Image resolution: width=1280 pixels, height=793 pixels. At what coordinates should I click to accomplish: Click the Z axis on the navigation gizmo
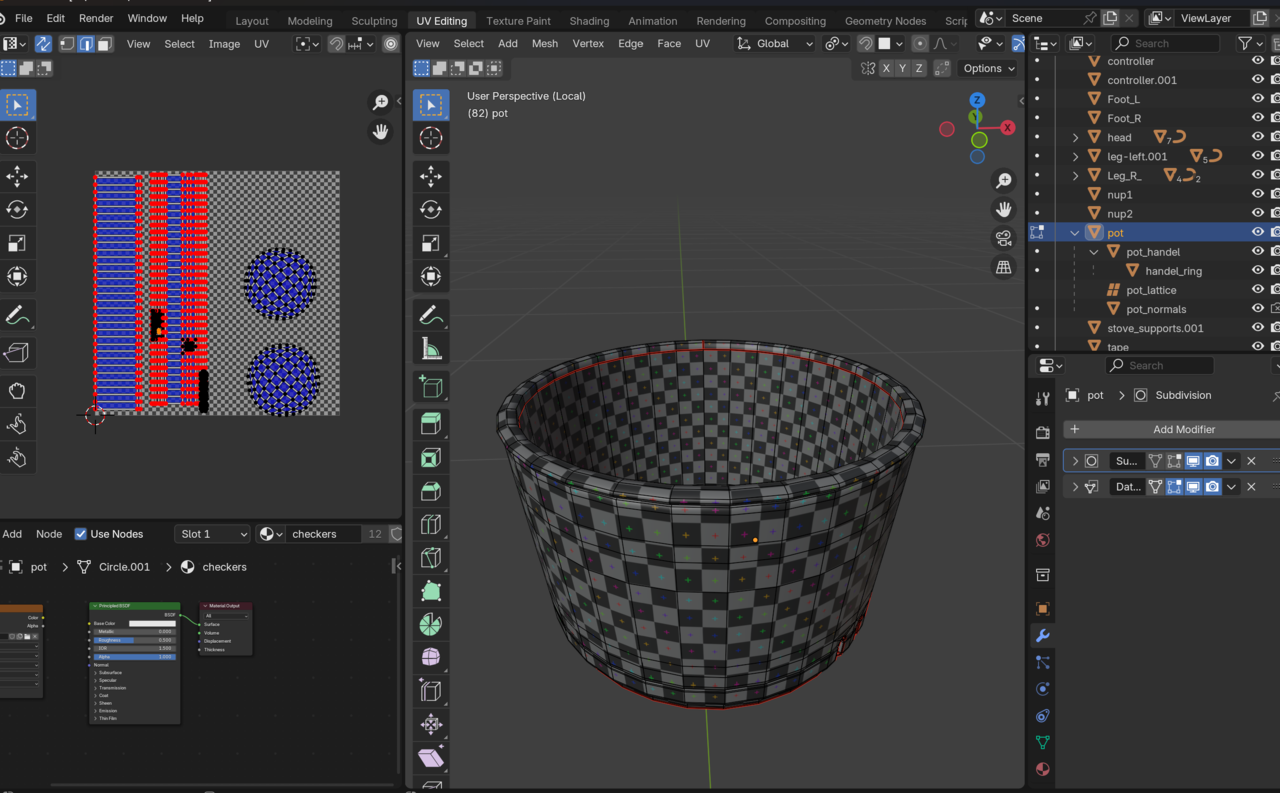pyautogui.click(x=977, y=100)
